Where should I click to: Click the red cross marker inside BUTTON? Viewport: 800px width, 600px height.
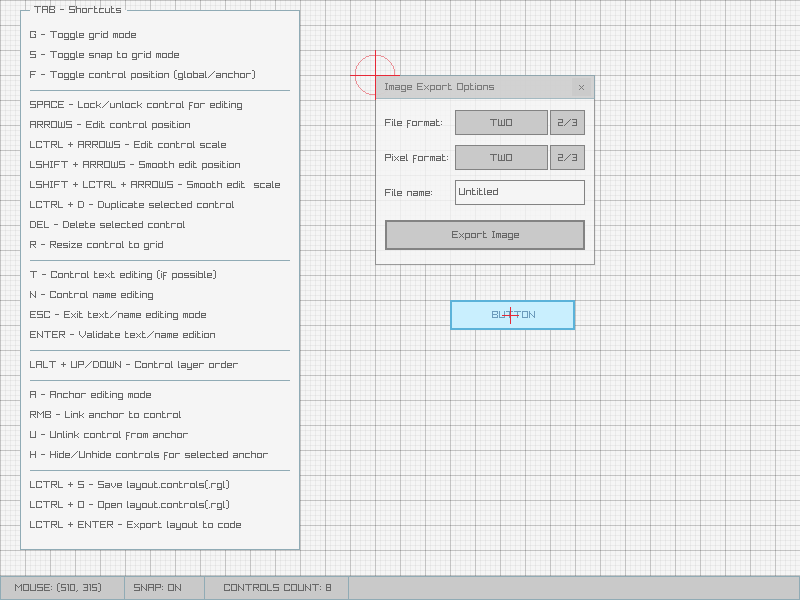510,314
